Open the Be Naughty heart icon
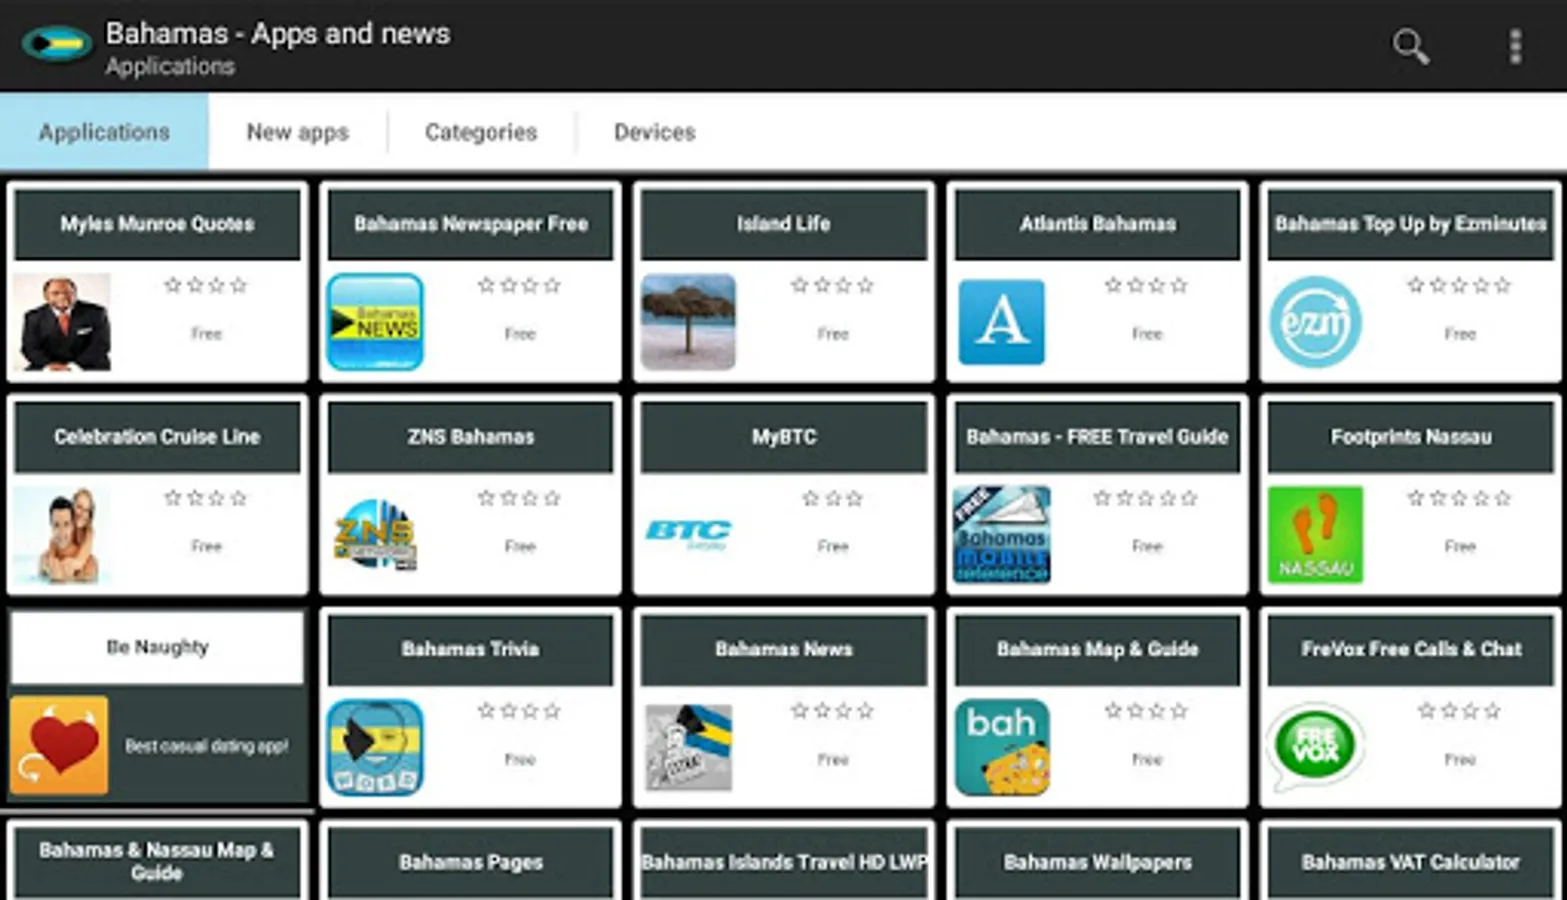This screenshot has width=1567, height=900. point(60,746)
